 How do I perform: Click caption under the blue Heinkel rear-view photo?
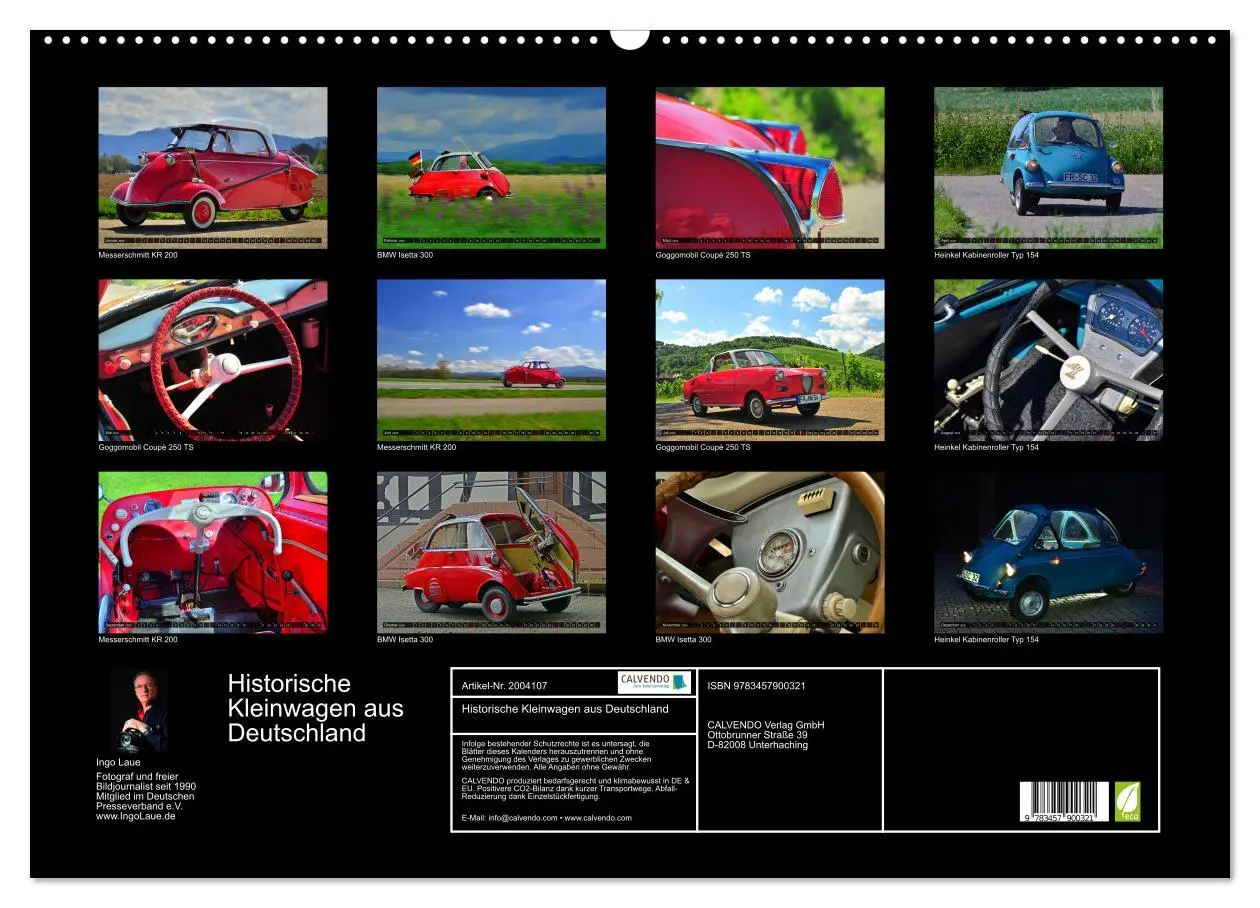click(987, 255)
